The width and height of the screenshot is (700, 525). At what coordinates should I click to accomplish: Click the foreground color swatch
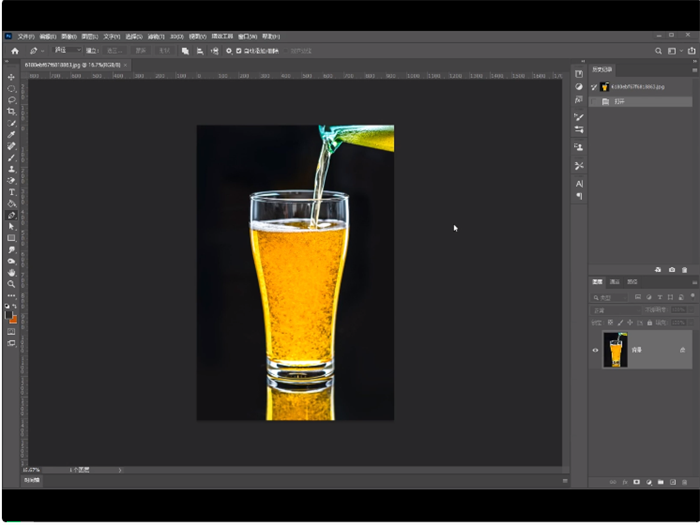point(10,315)
